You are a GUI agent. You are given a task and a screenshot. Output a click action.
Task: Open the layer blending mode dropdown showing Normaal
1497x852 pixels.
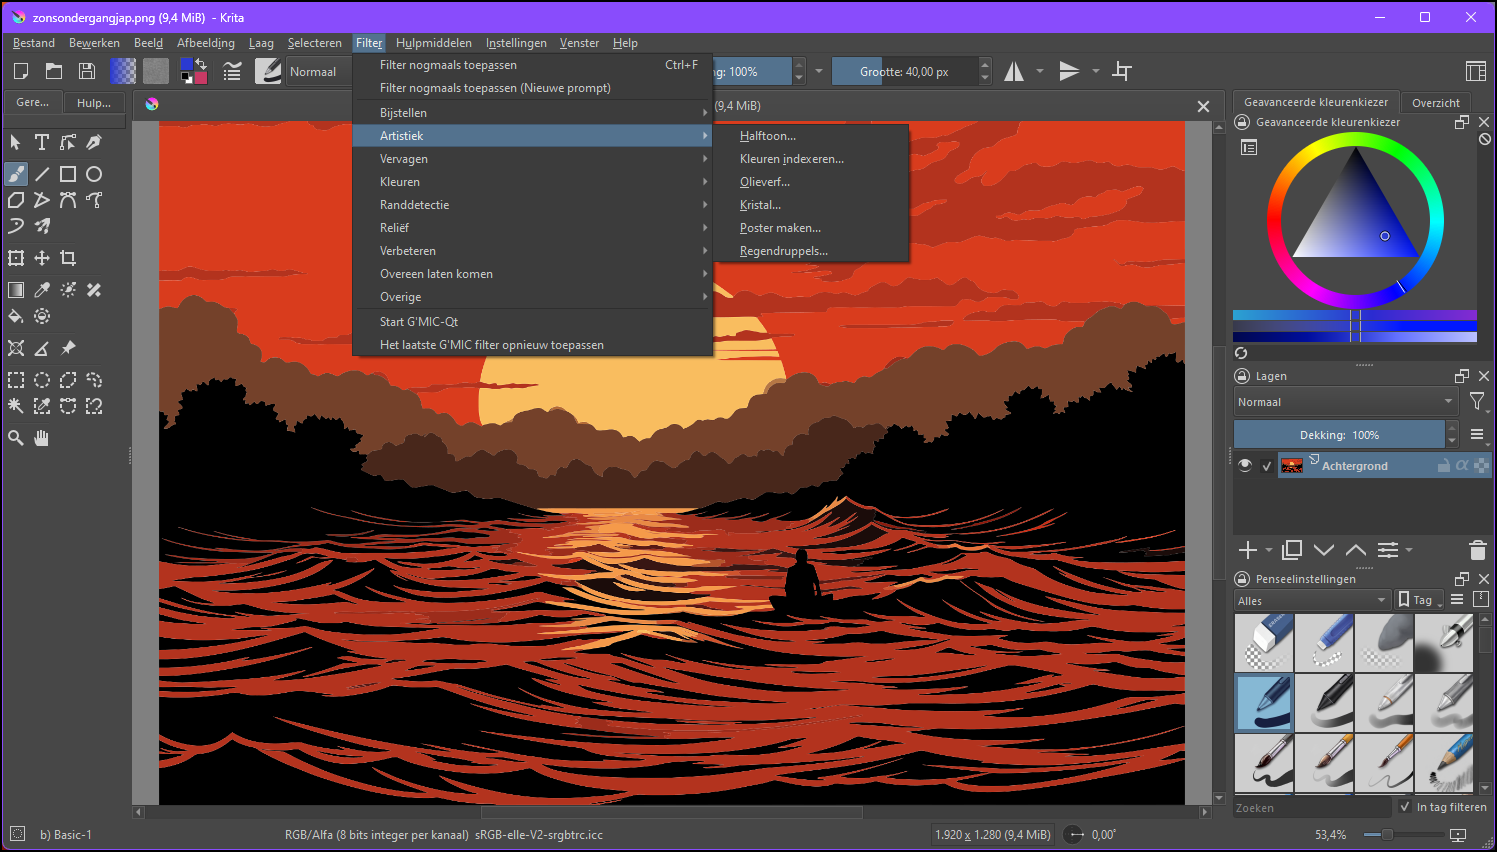1345,401
